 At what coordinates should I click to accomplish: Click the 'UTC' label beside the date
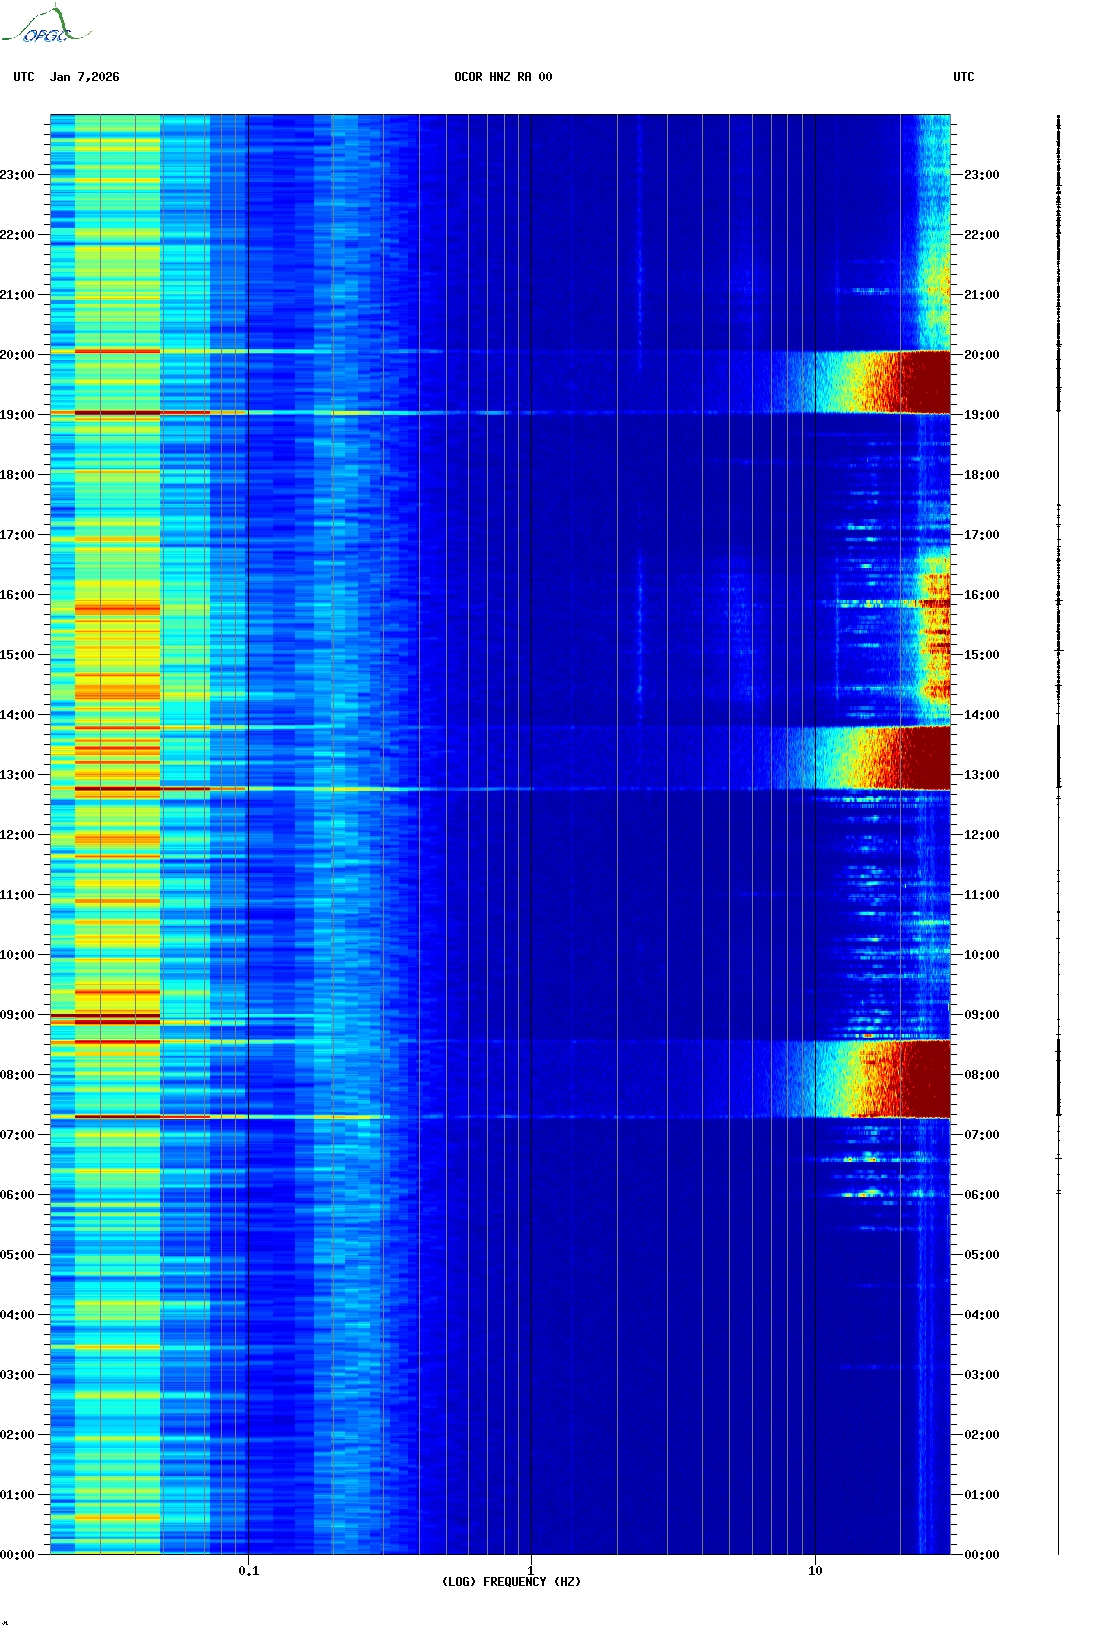pos(24,77)
